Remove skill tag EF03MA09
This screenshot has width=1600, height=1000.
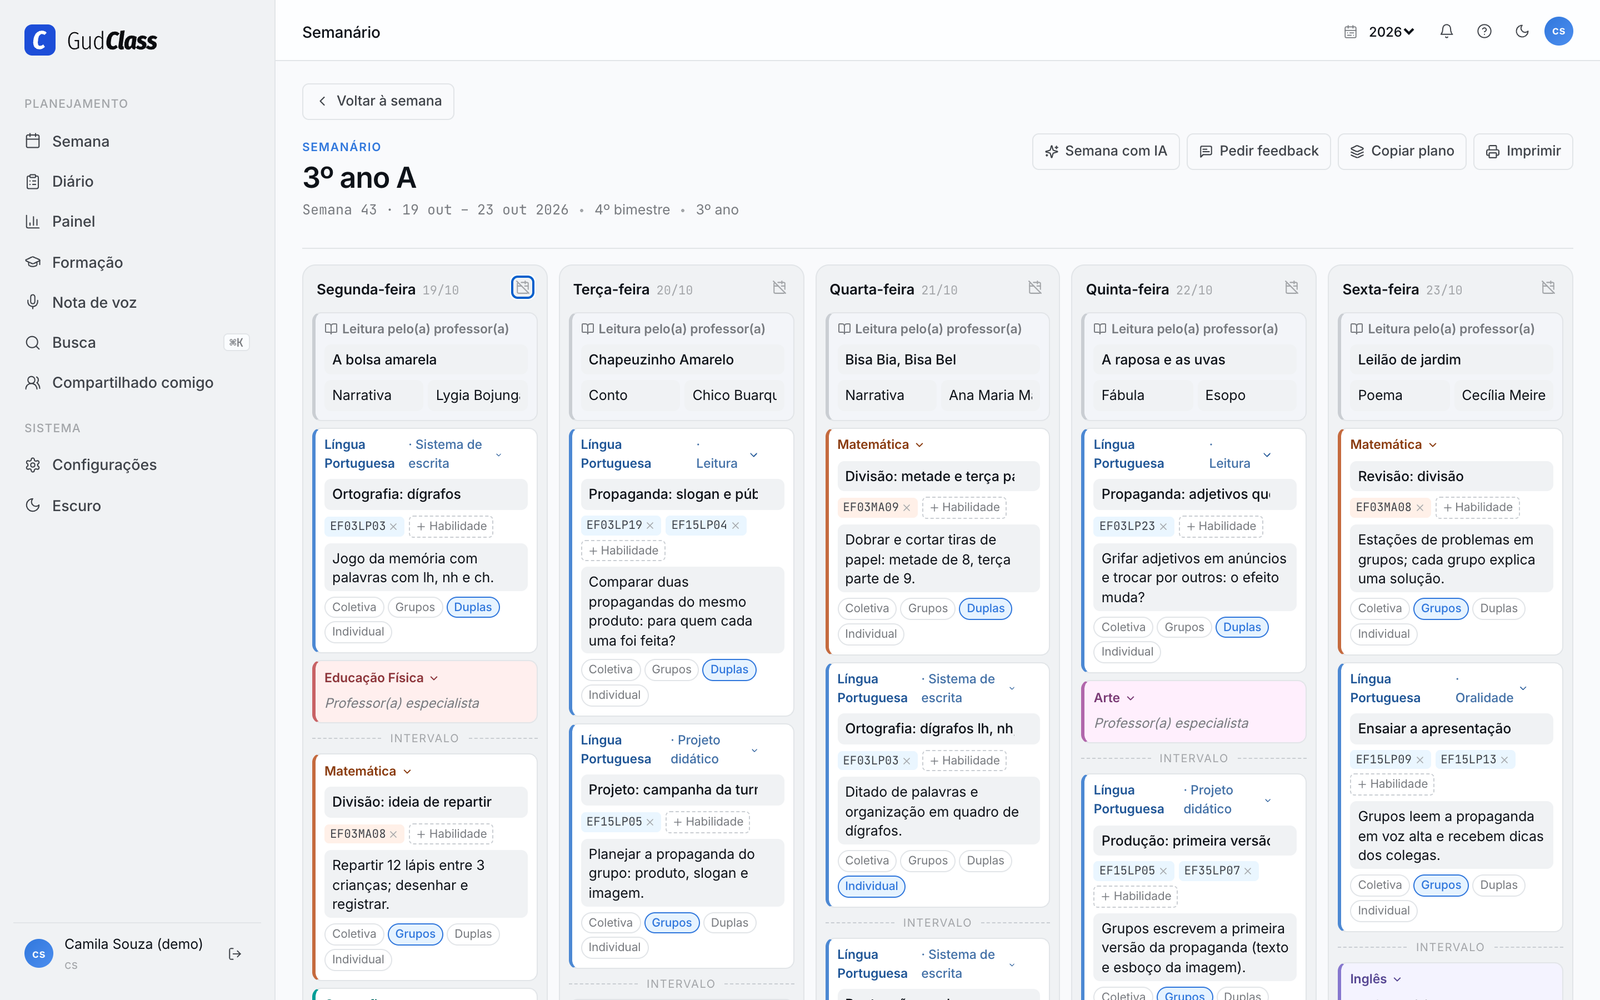point(907,508)
